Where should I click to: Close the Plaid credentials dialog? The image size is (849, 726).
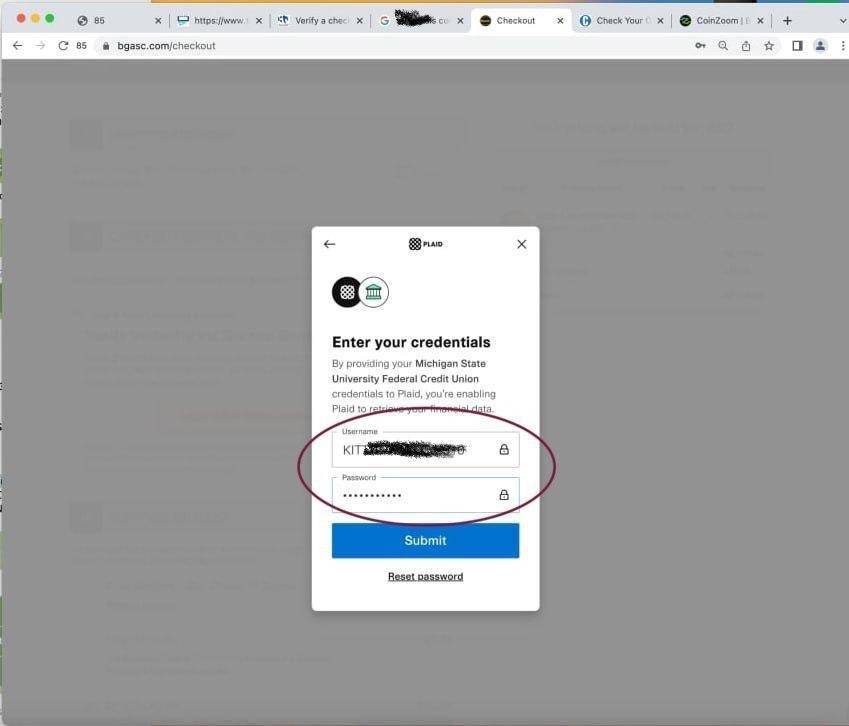coord(521,244)
